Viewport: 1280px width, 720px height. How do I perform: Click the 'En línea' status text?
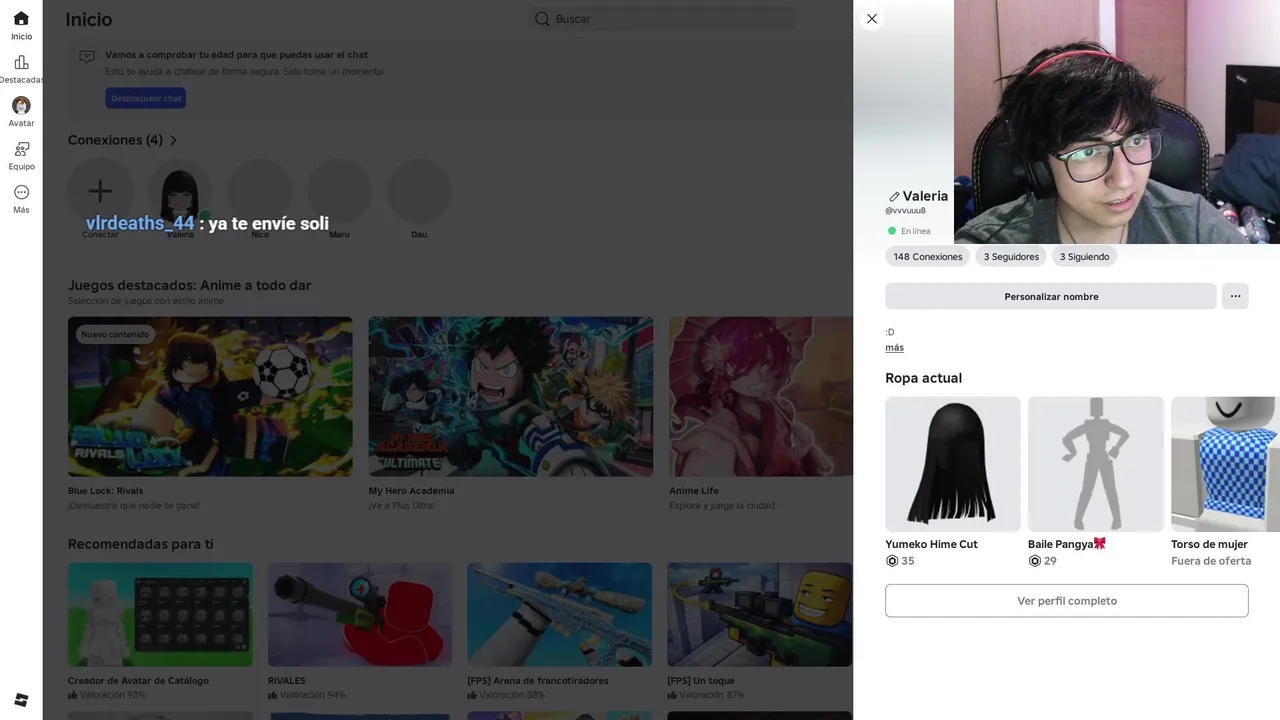[x=915, y=231]
